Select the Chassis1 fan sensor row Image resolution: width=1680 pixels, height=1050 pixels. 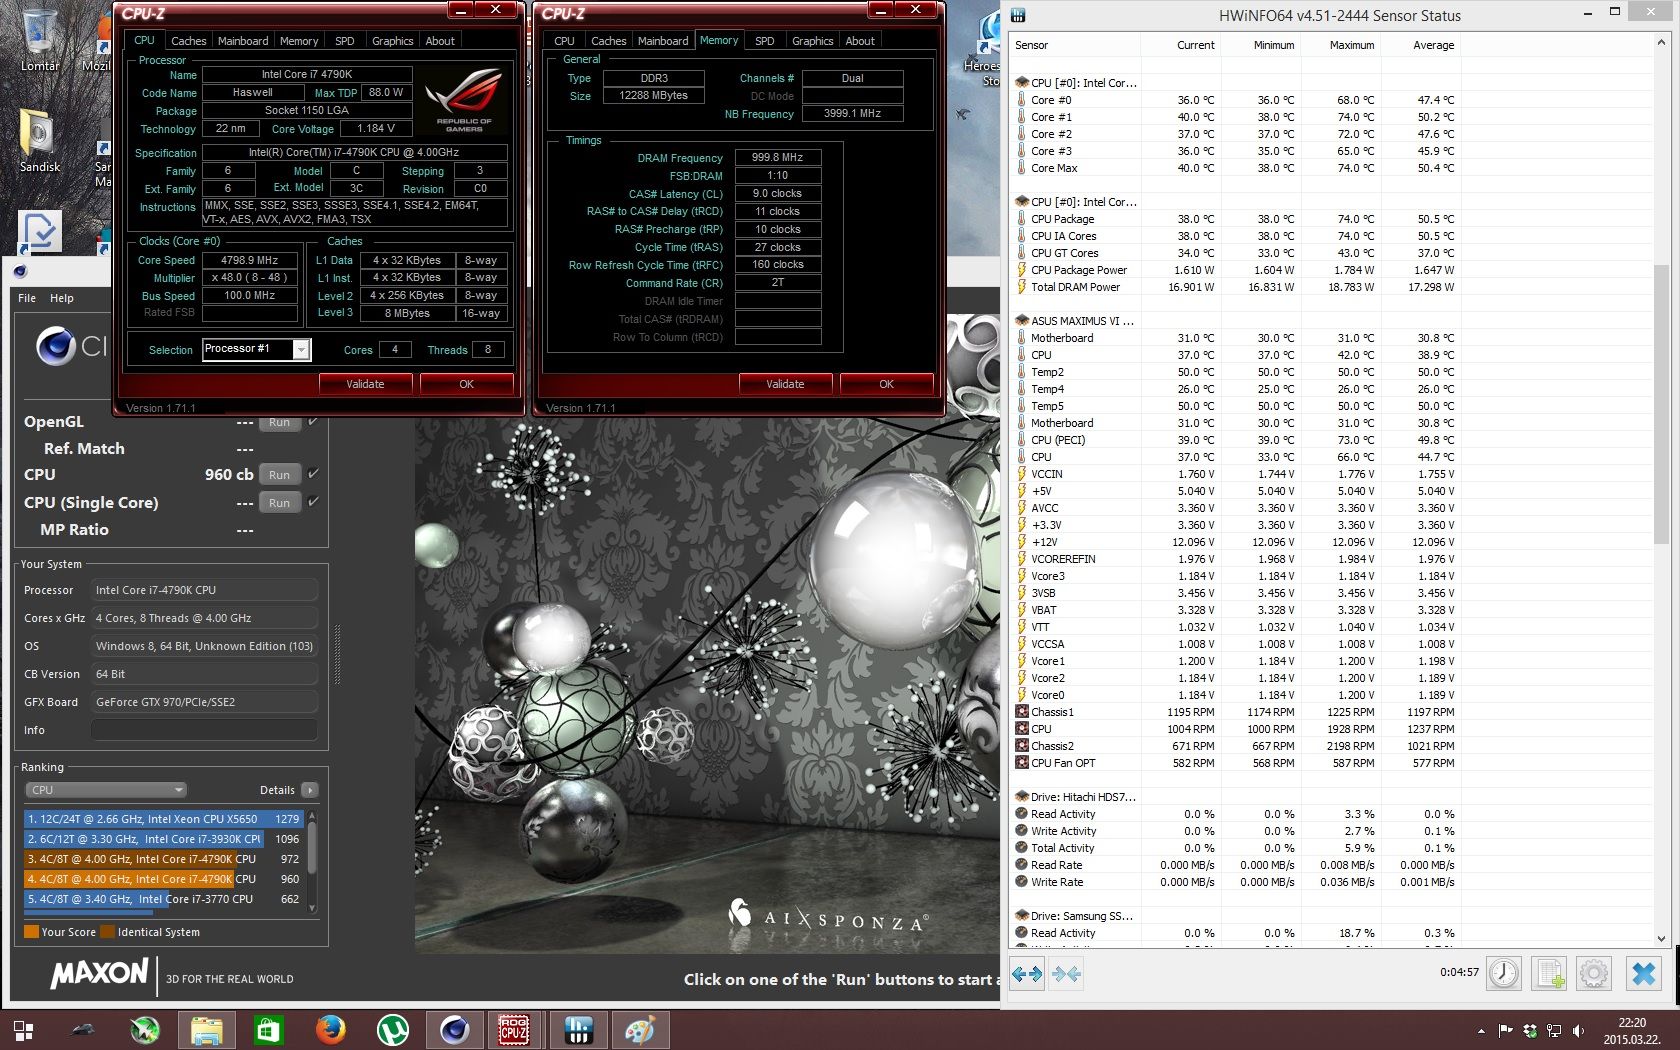pos(1235,712)
